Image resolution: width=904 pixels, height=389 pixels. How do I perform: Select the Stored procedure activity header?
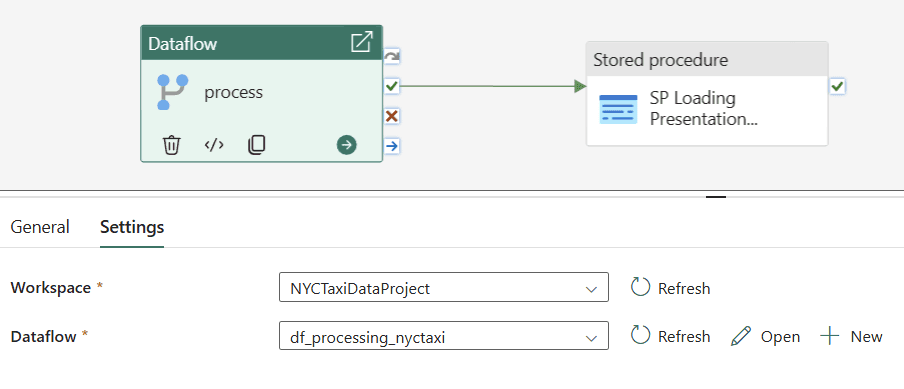pyautogui.click(x=707, y=59)
